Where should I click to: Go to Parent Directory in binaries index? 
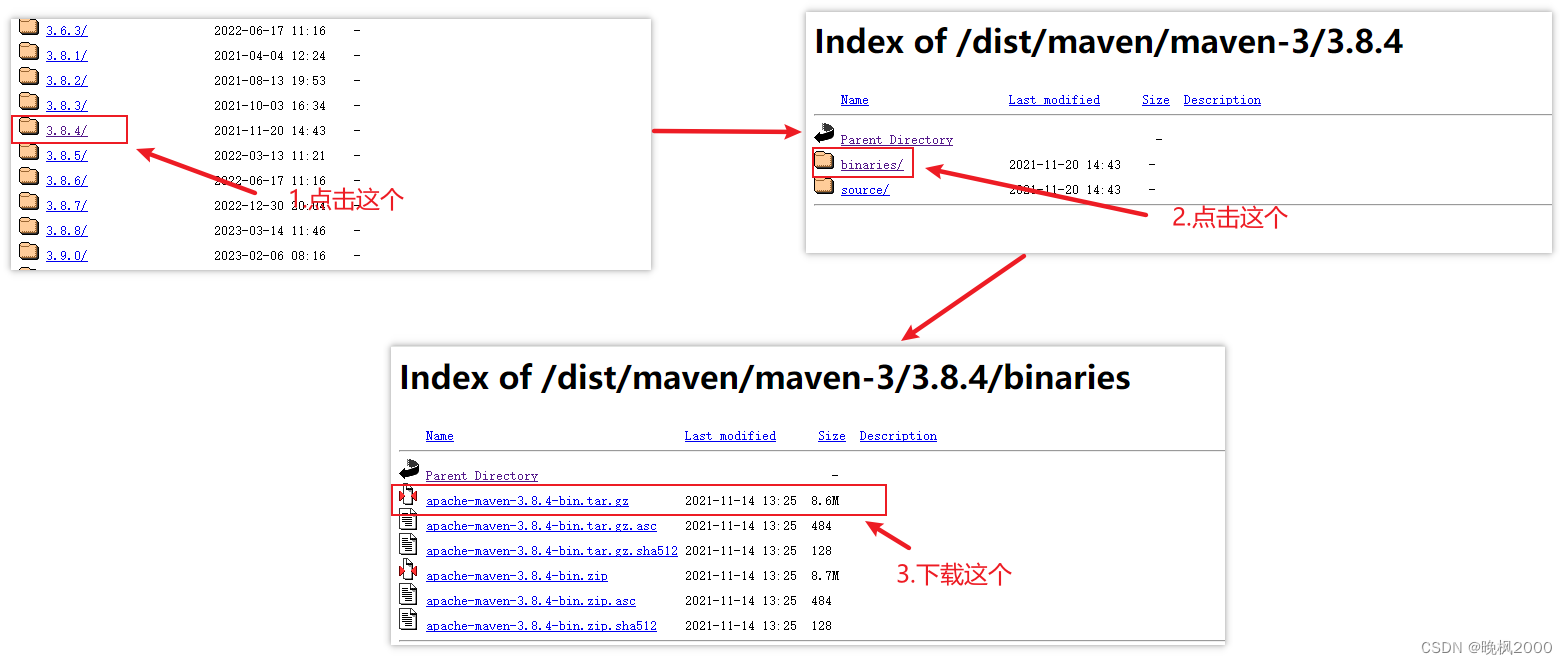point(482,476)
